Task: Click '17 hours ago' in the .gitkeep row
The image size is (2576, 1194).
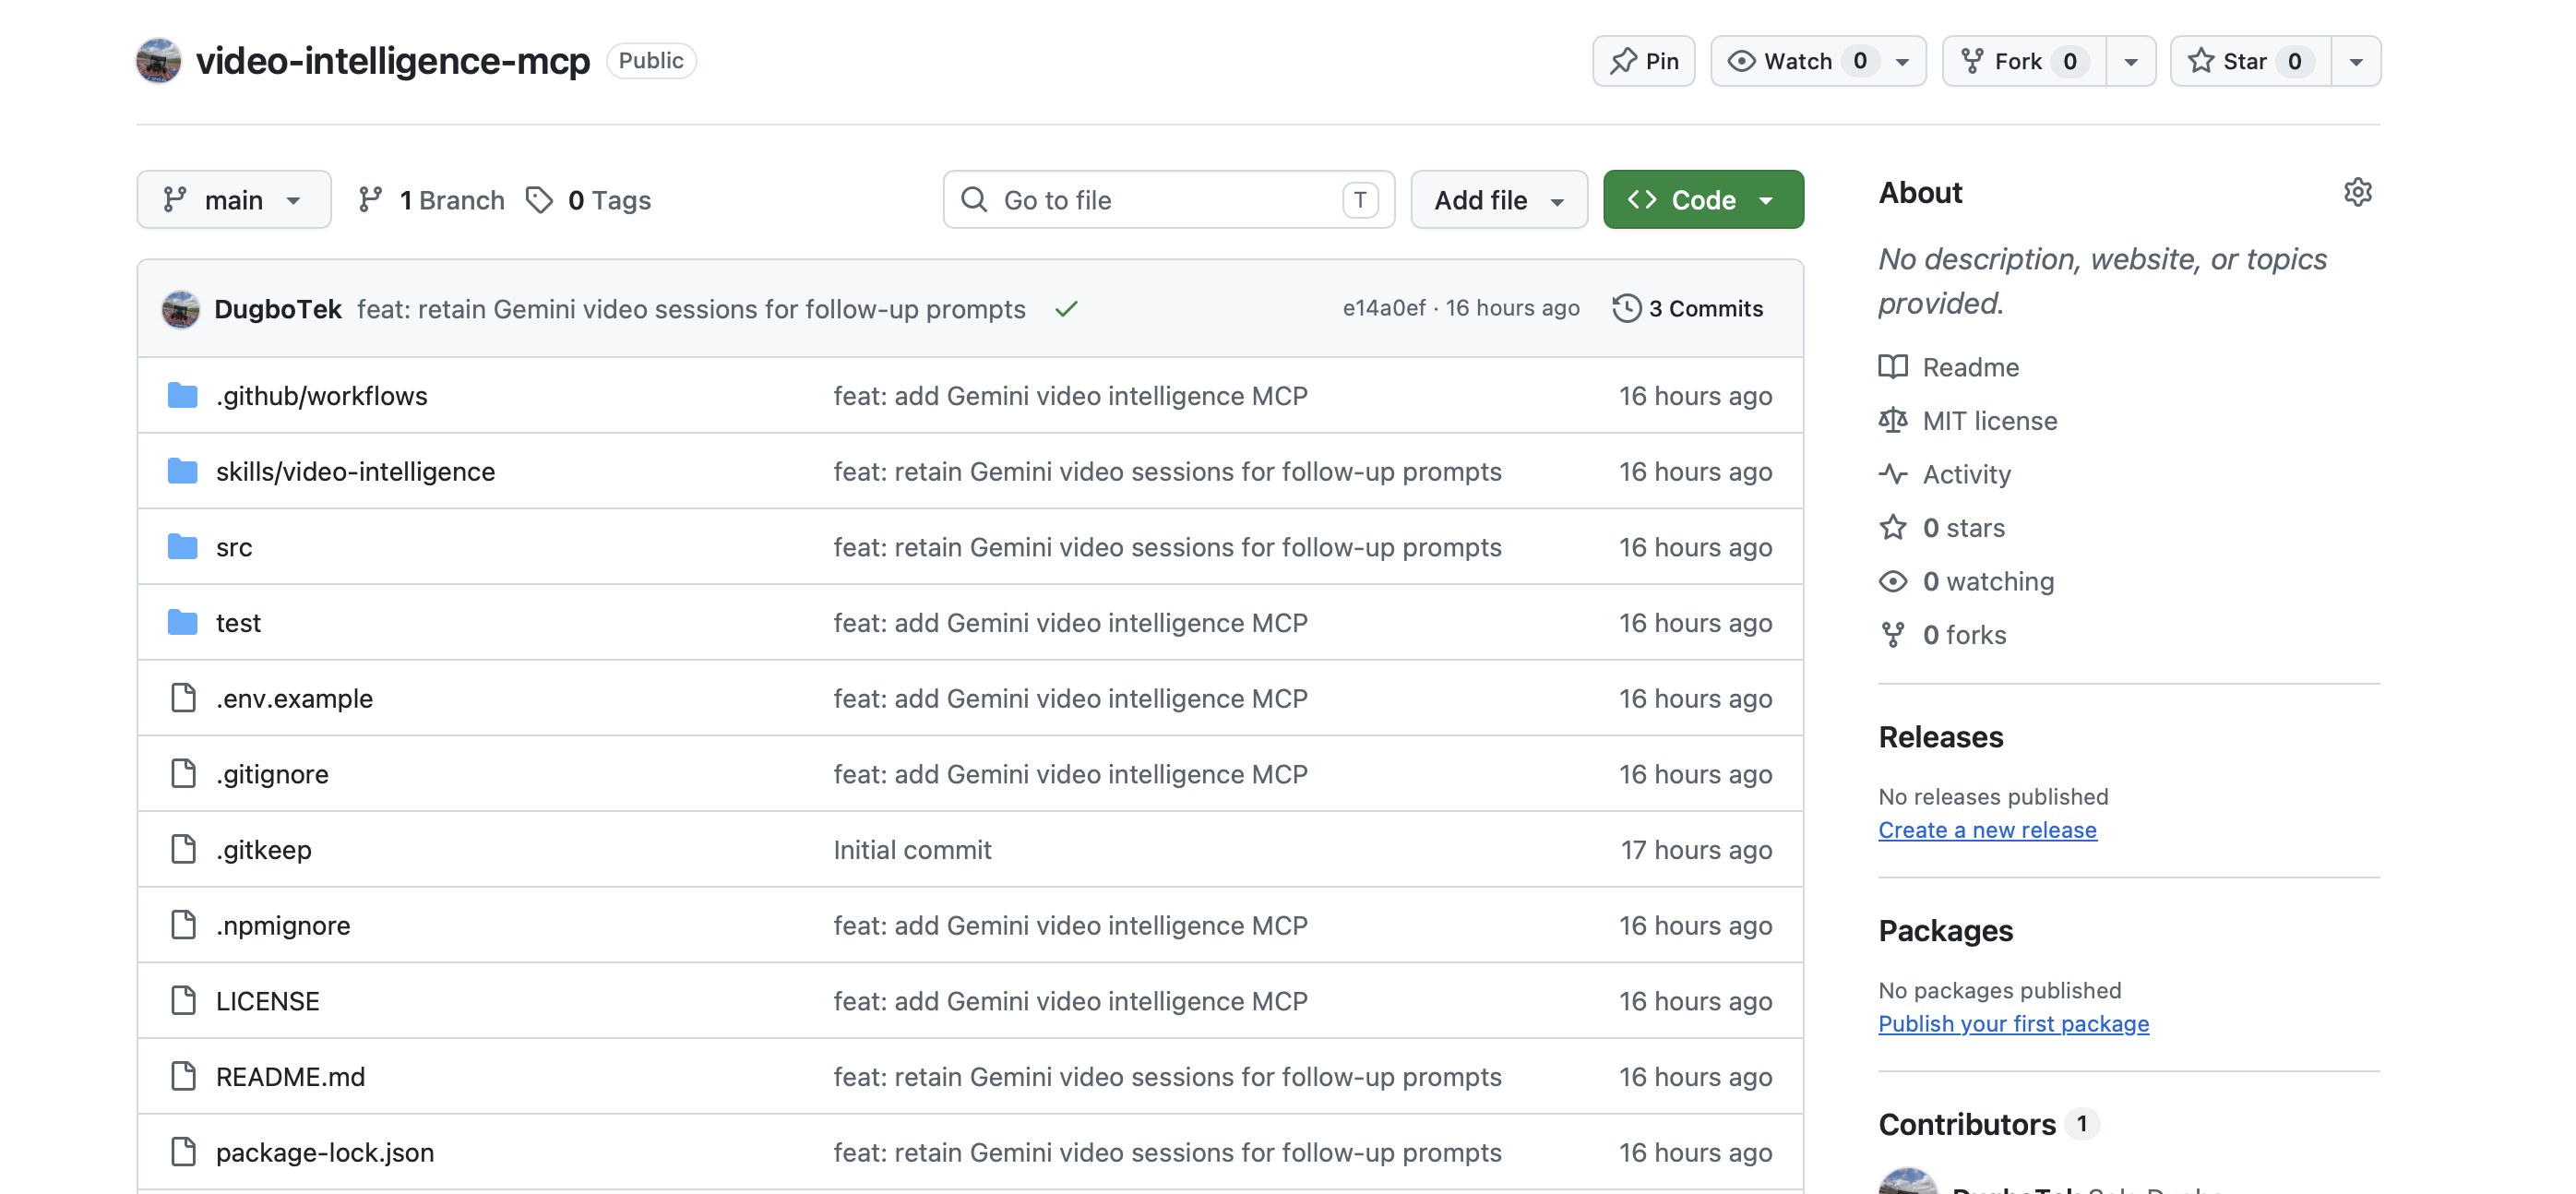Action: pos(1696,849)
